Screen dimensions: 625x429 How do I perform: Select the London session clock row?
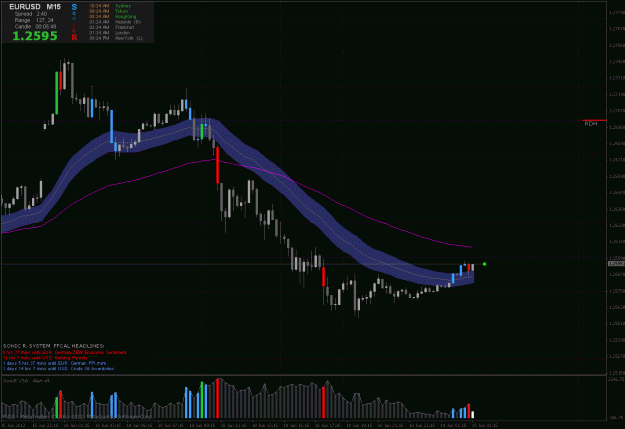coord(109,33)
